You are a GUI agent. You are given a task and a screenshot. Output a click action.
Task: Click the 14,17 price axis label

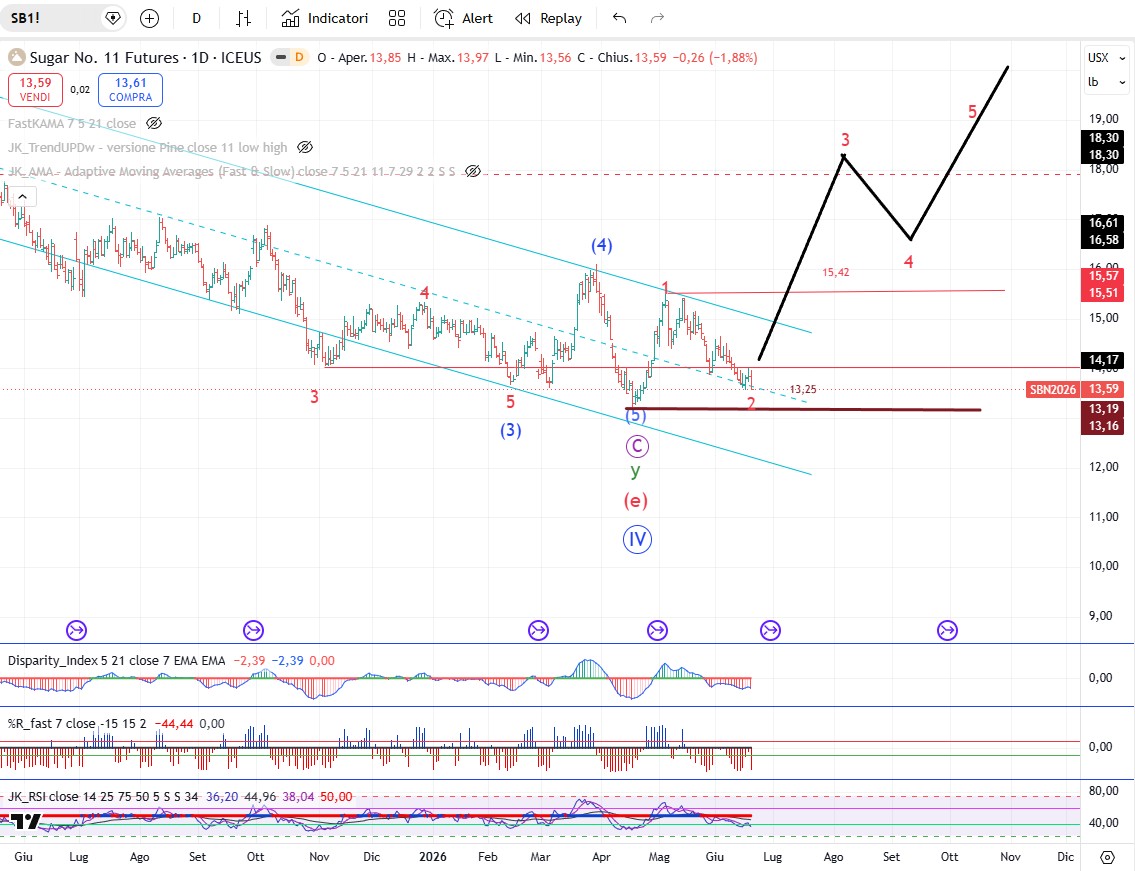pyautogui.click(x=1103, y=360)
